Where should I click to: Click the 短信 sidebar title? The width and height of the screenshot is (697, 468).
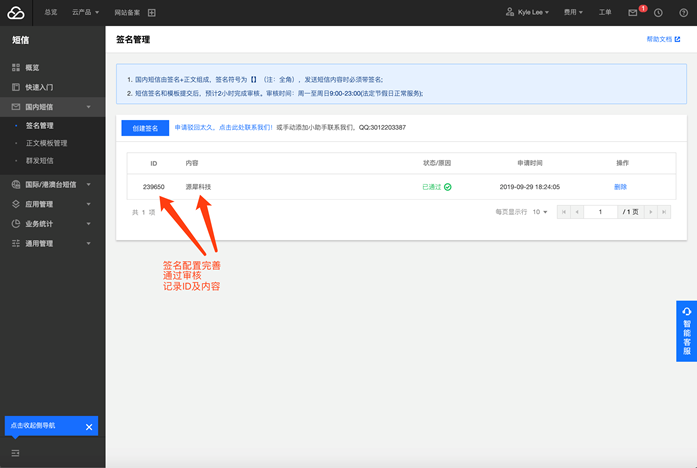point(20,40)
